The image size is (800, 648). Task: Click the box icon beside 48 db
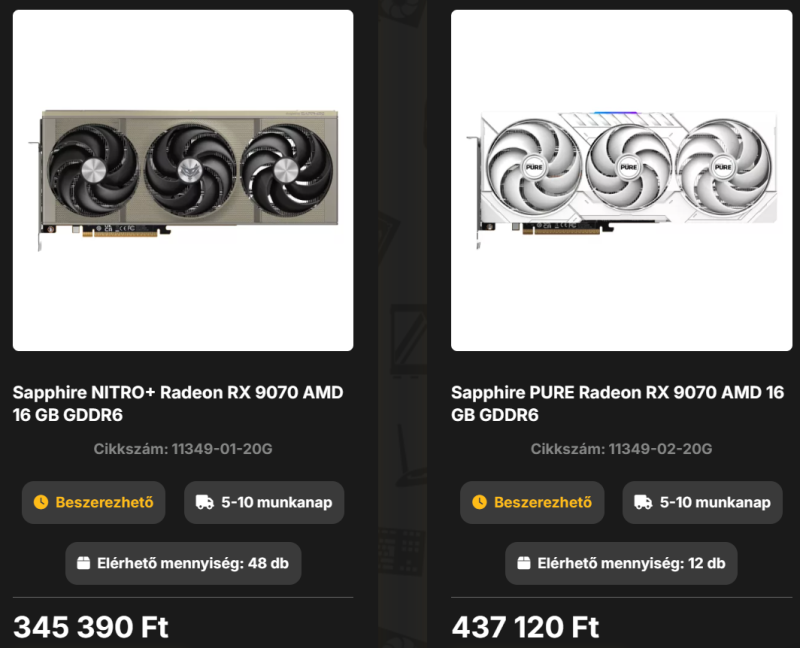tap(83, 563)
